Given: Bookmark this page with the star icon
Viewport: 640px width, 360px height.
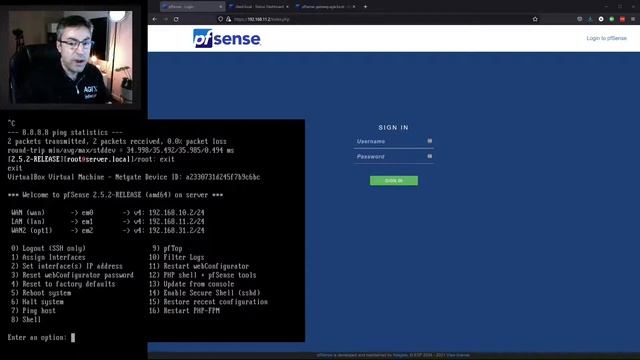Looking at the screenshot, I should [535, 19].
